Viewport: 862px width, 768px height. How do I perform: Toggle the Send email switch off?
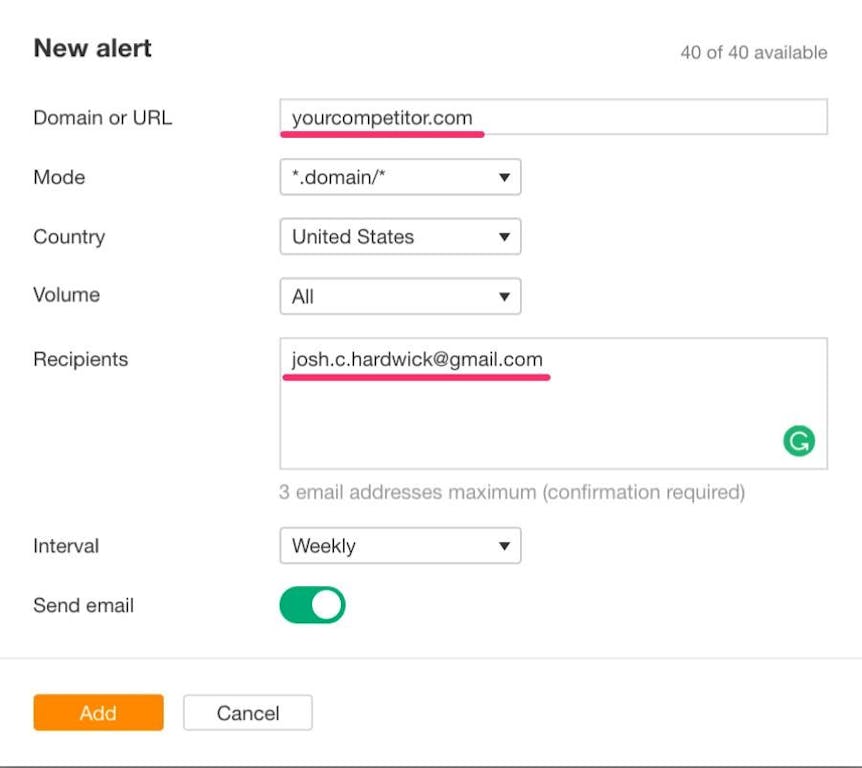(x=312, y=605)
